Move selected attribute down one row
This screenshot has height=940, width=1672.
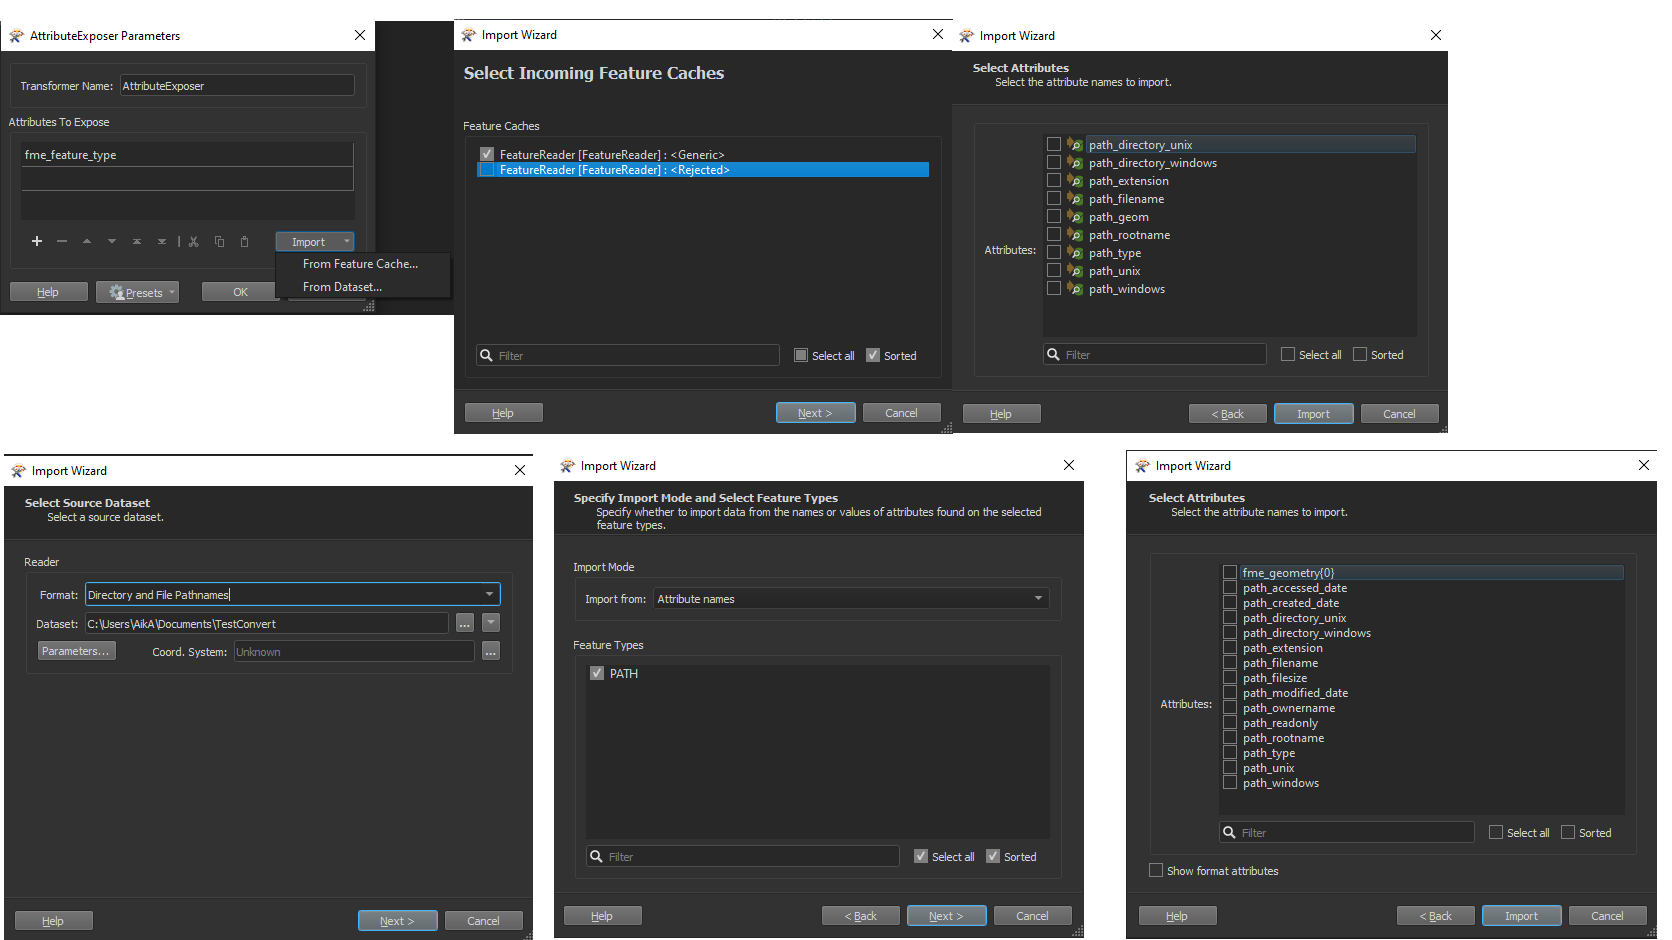(x=112, y=241)
